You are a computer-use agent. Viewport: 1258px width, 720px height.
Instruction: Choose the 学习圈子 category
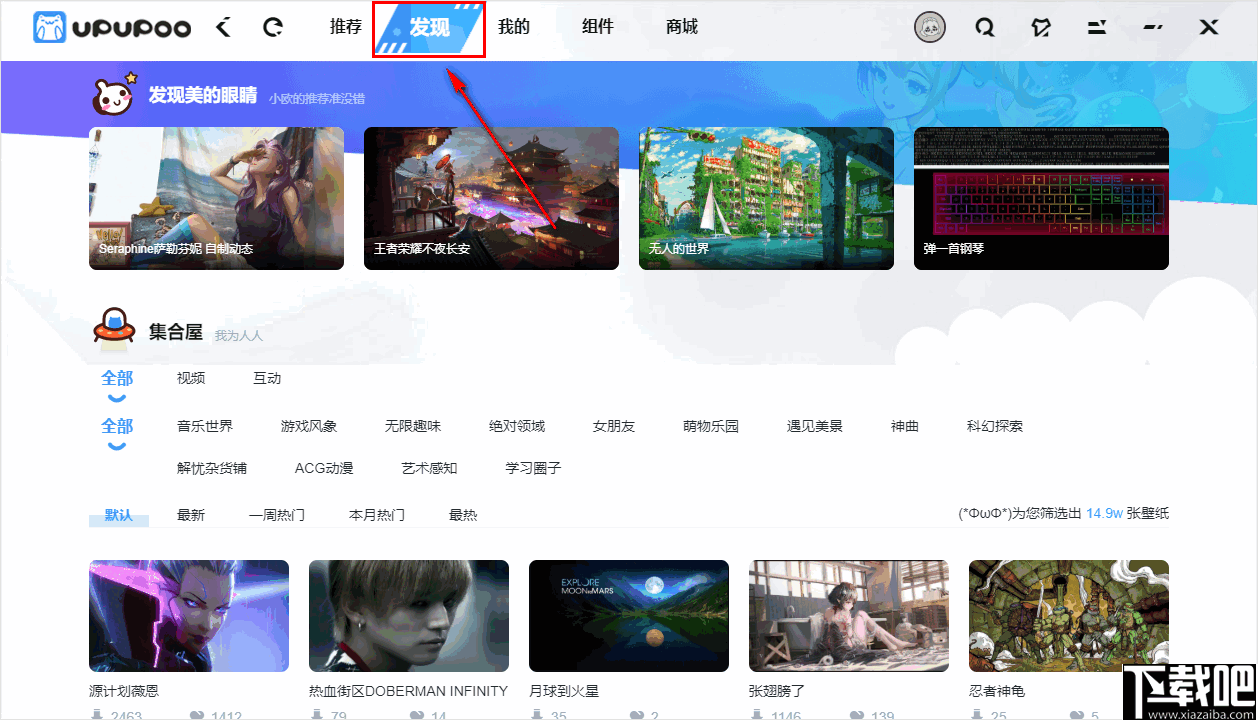(533, 468)
